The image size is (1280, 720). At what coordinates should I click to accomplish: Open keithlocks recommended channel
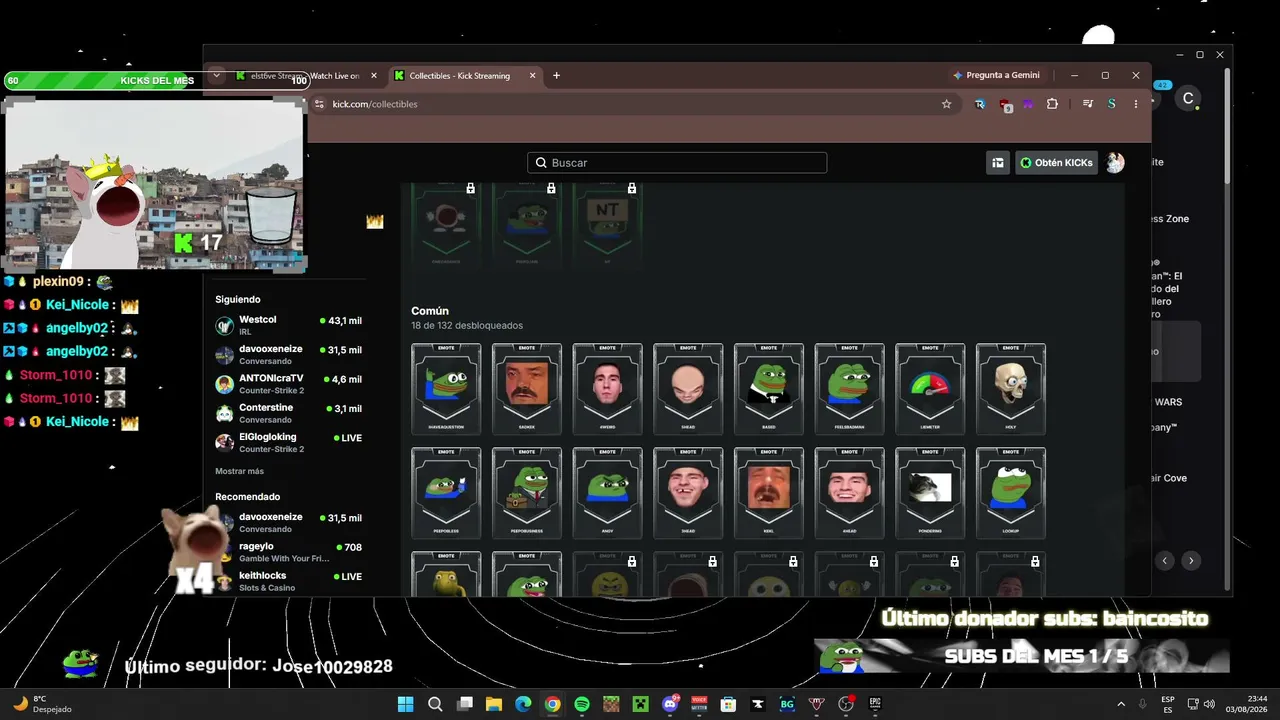click(289, 581)
